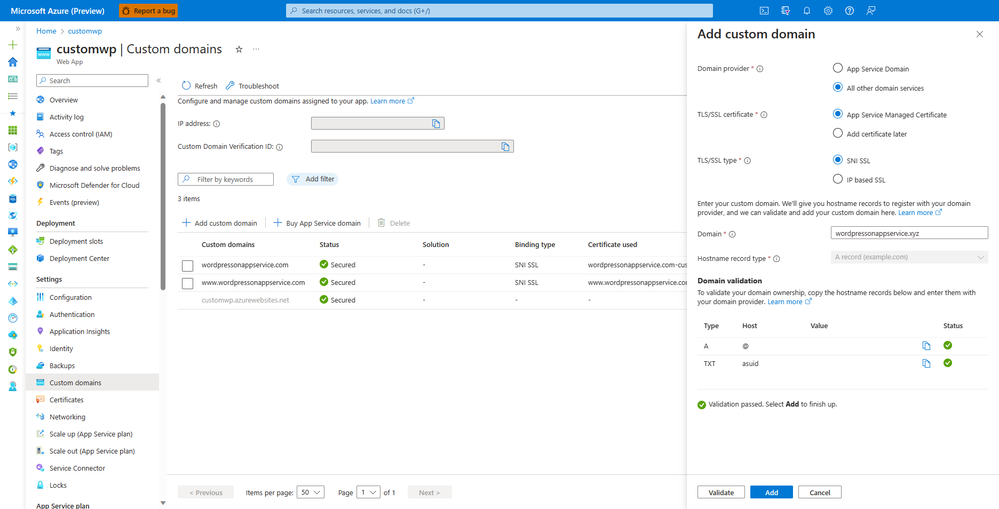Favorite the customwp page with star icon
This screenshot has width=999, height=509.
239,49
